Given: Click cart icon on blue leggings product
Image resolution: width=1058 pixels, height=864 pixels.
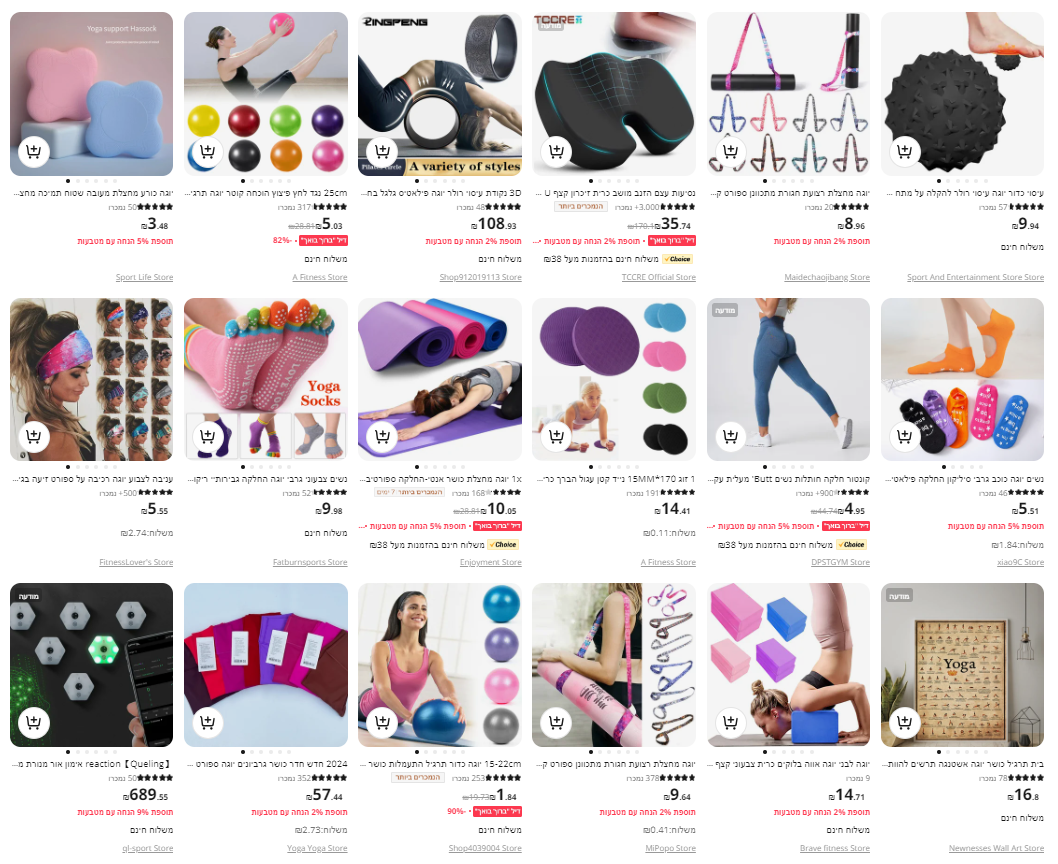Looking at the screenshot, I should (730, 437).
